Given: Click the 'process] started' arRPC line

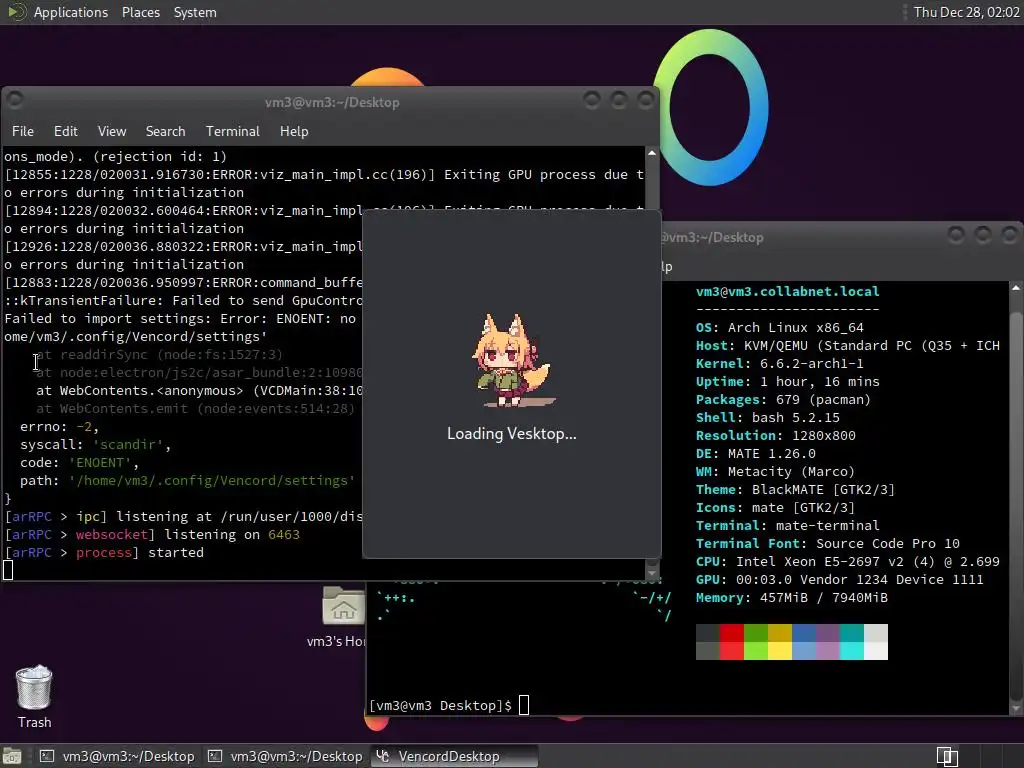Looking at the screenshot, I should [104, 552].
